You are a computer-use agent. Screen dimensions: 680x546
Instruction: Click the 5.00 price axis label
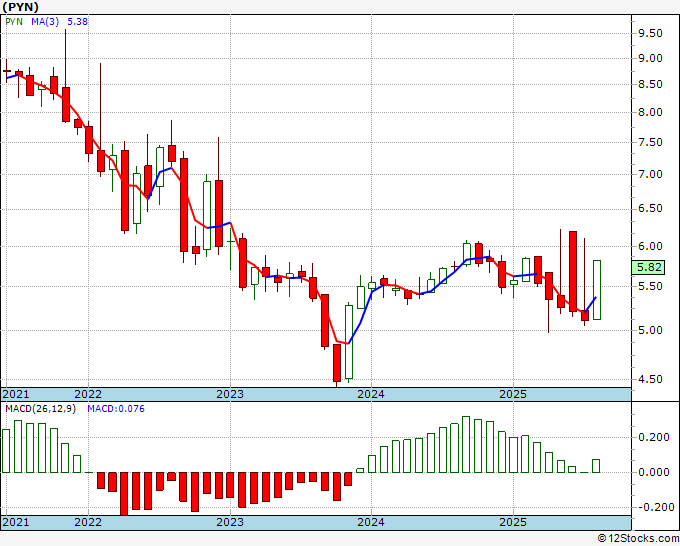pos(650,330)
